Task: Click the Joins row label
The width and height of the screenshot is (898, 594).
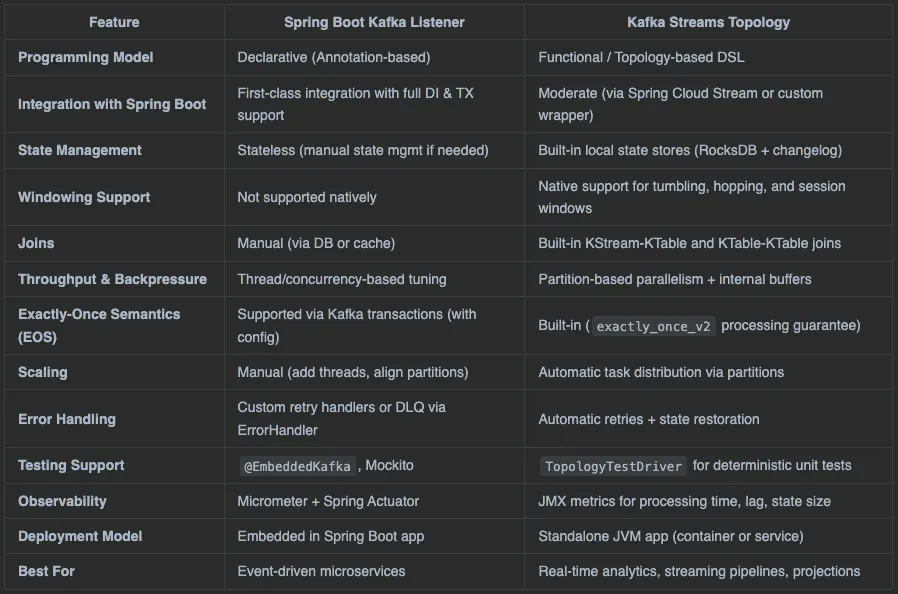Action: click(36, 243)
